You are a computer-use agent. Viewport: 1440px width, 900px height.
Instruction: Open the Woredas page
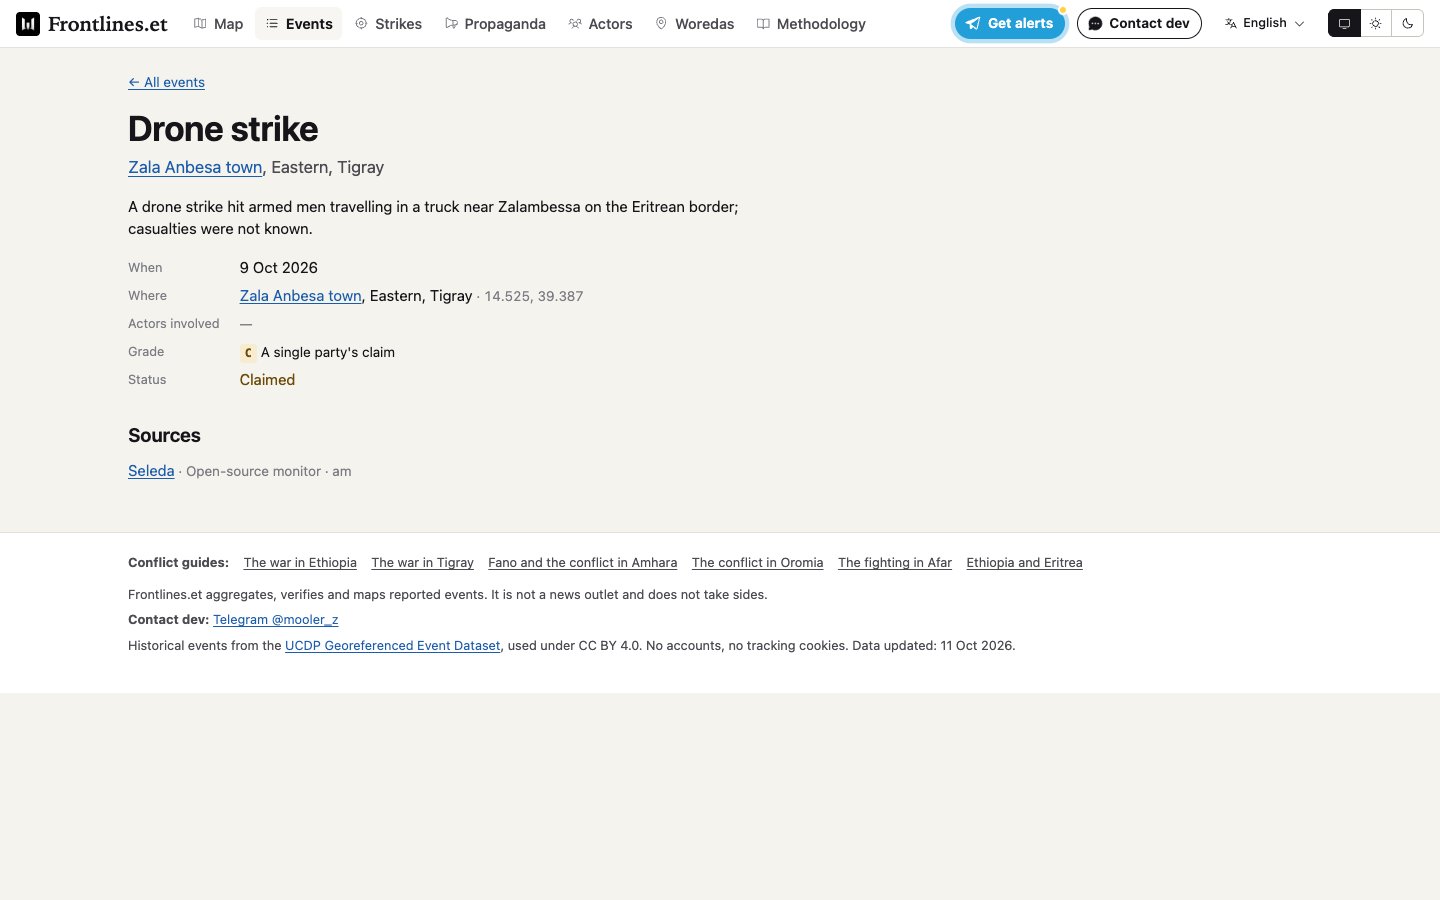click(x=694, y=23)
